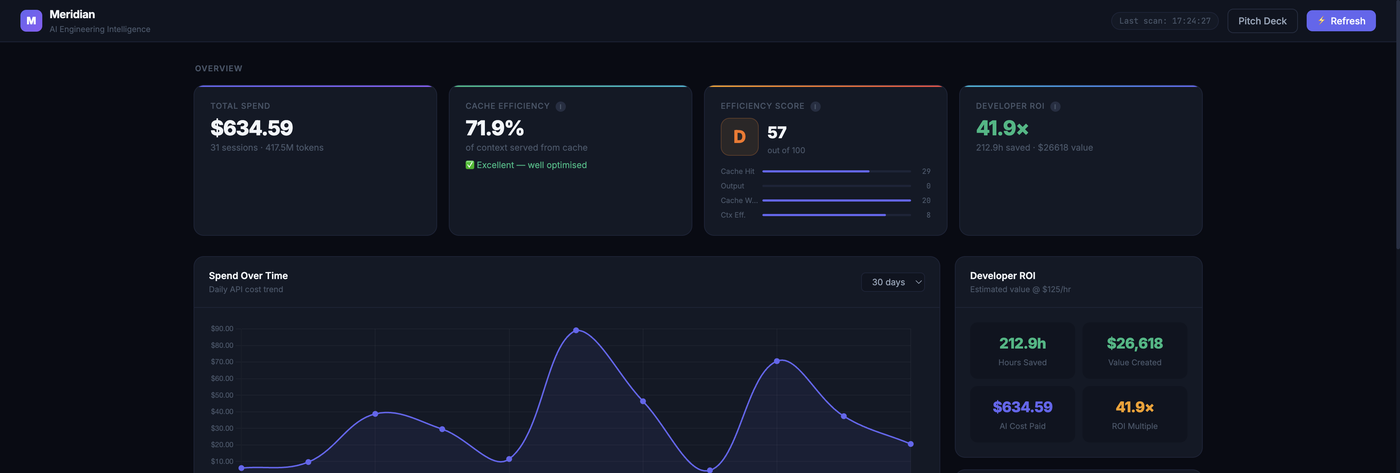Open the Pitch Deck
This screenshot has height=473, width=1400.
1262,21
